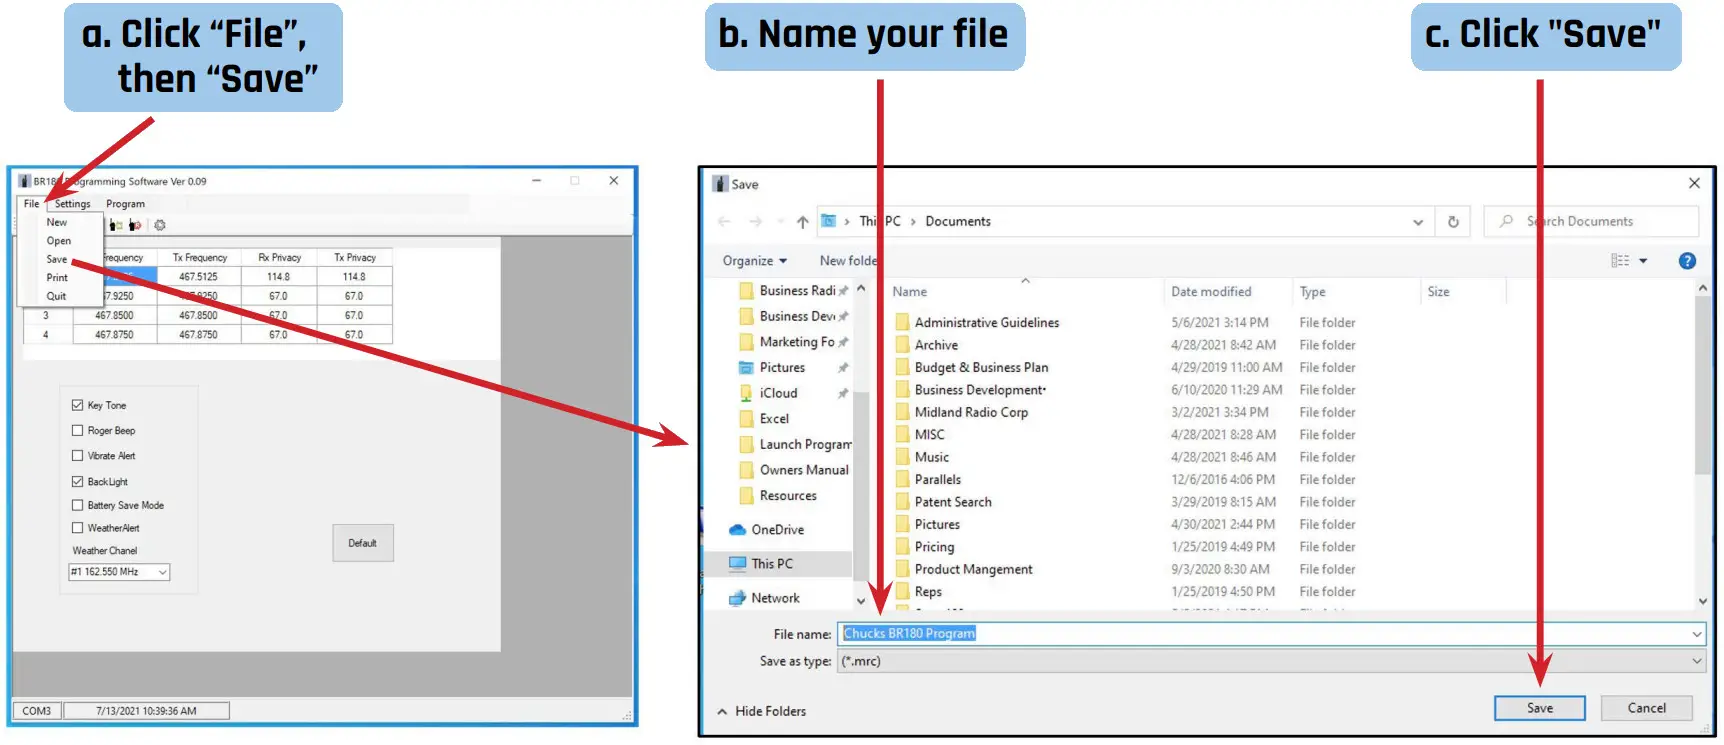Image resolution: width=1724 pixels, height=745 pixels.
Task: Refresh the Documents folder listing
Action: pos(1453,222)
